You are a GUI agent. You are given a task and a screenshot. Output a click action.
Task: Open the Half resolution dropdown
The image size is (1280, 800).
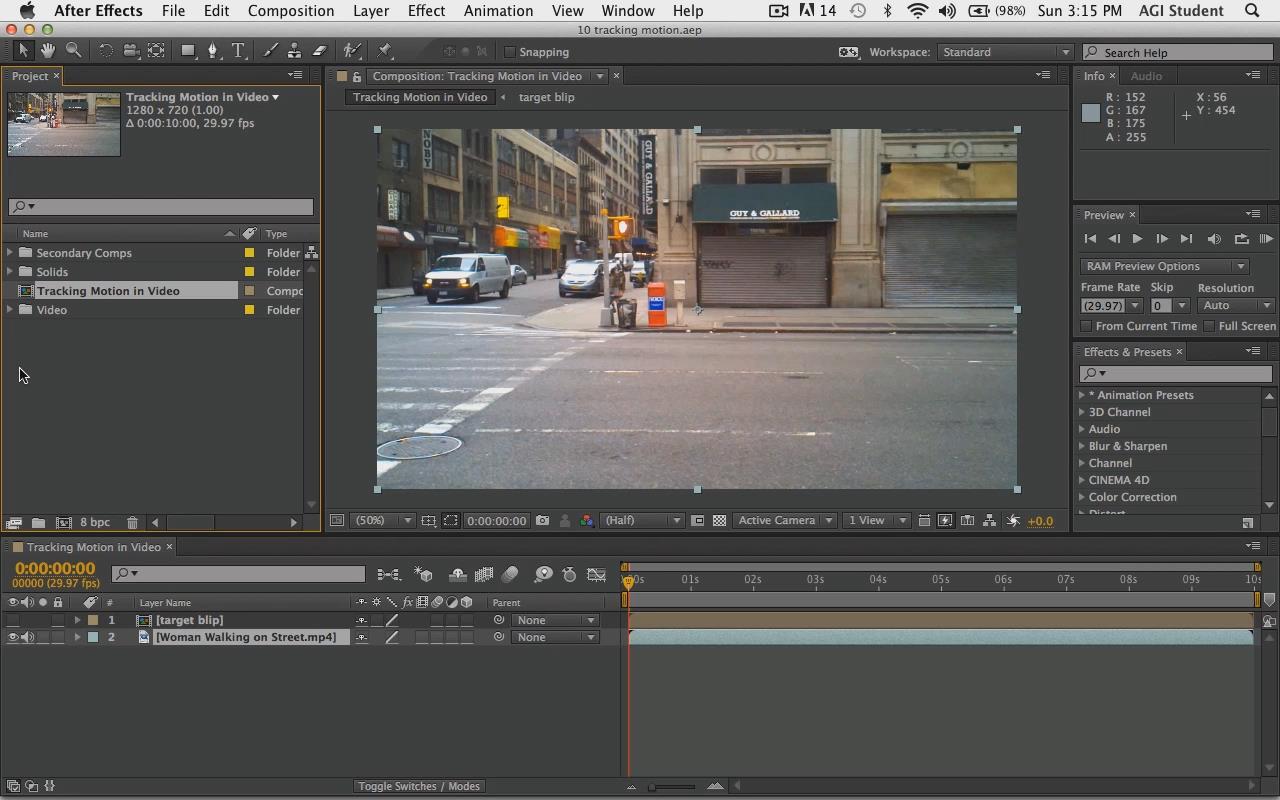coord(644,521)
